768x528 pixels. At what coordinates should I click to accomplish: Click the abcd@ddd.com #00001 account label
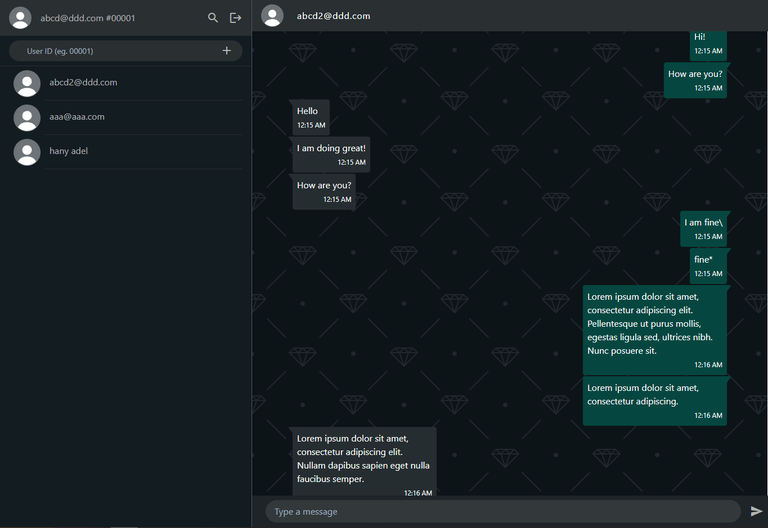(x=88, y=18)
